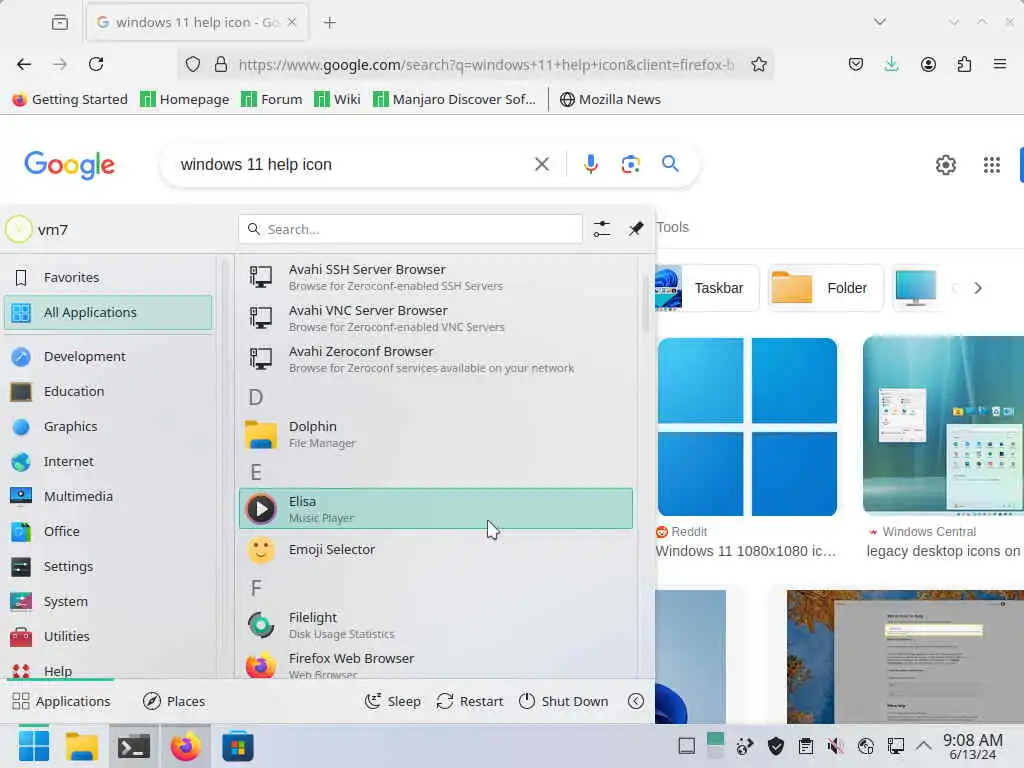Image resolution: width=1024 pixels, height=768 pixels.
Task: Open the list all tabs dropdown
Action: pos(880,22)
